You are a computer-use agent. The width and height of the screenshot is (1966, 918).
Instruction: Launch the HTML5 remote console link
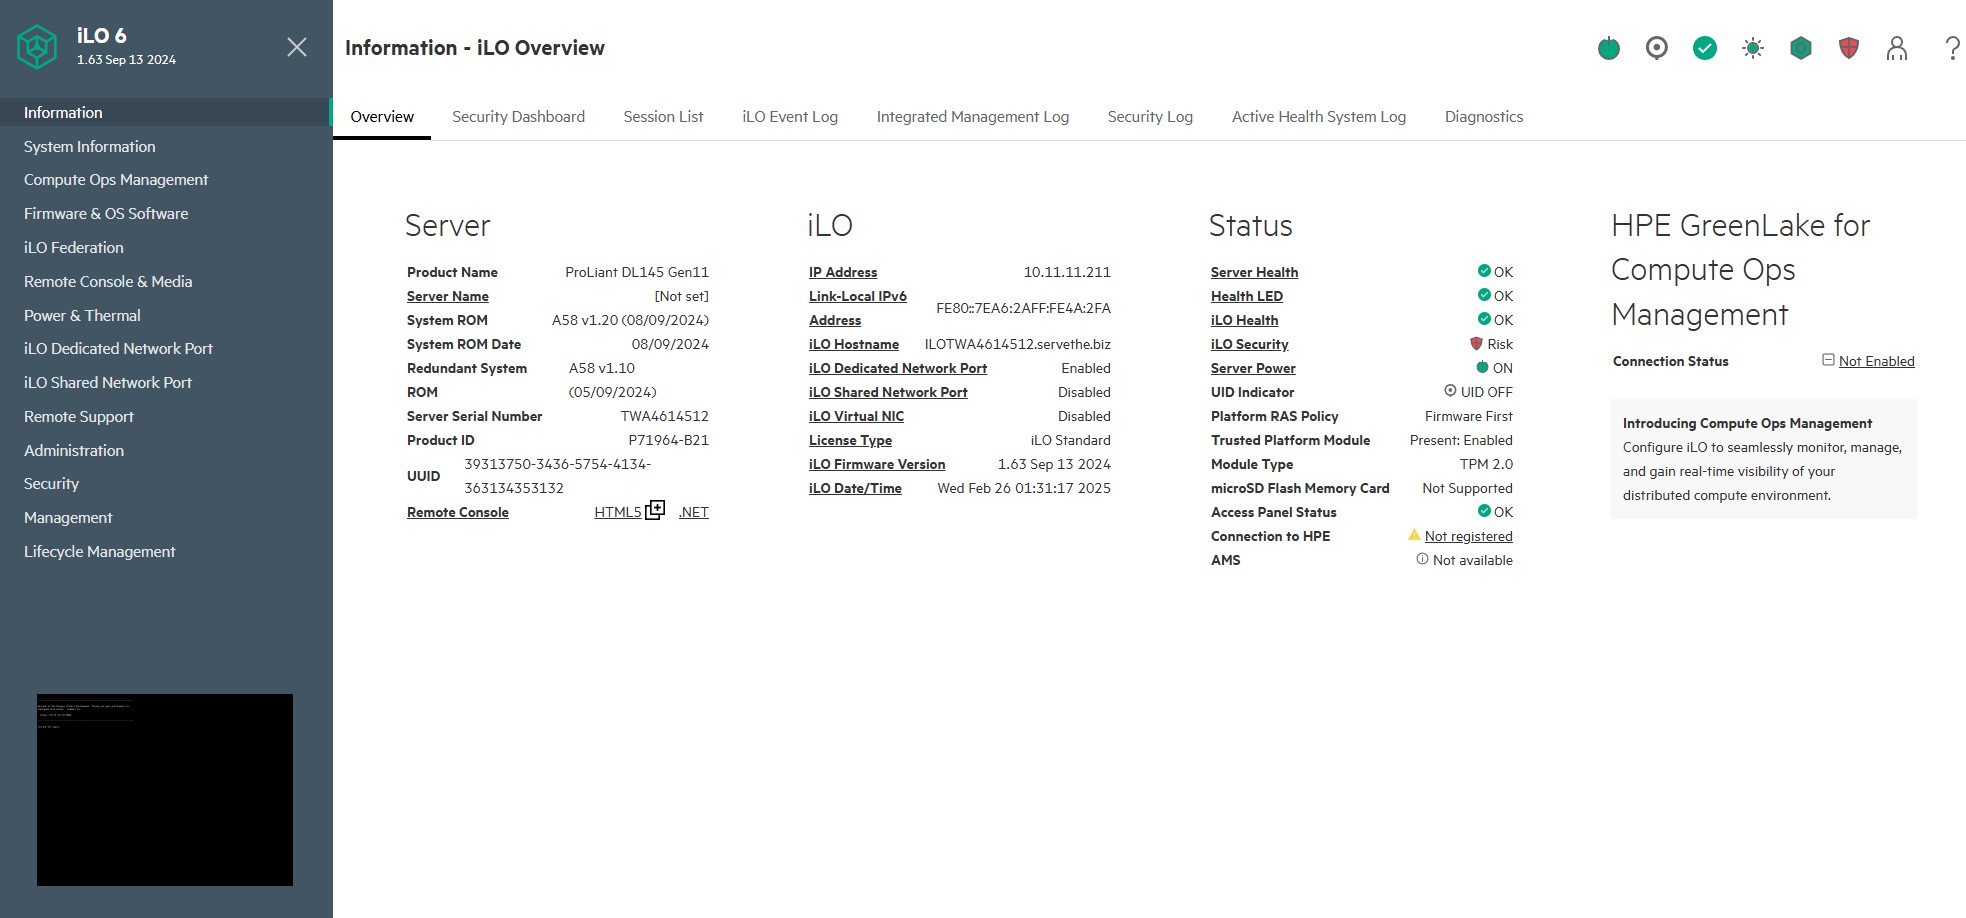tap(618, 512)
